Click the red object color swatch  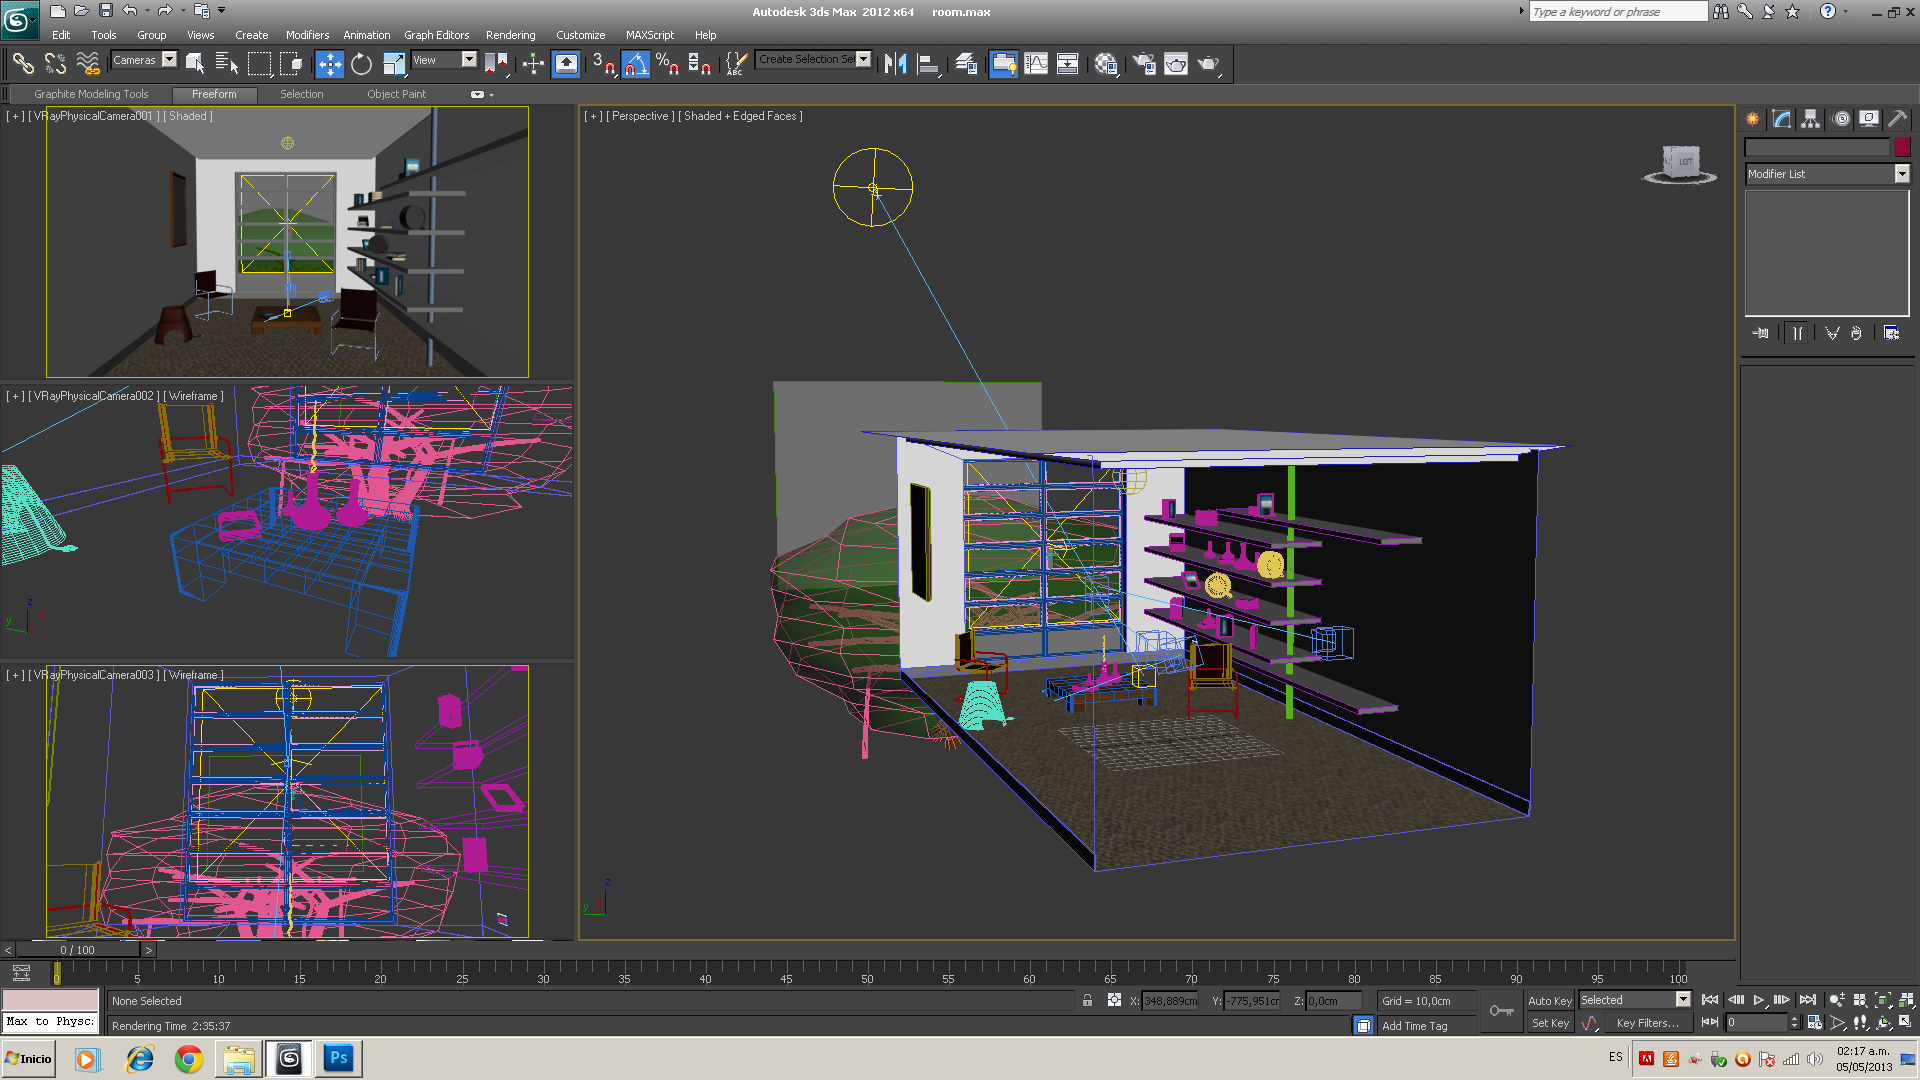pos(1902,147)
